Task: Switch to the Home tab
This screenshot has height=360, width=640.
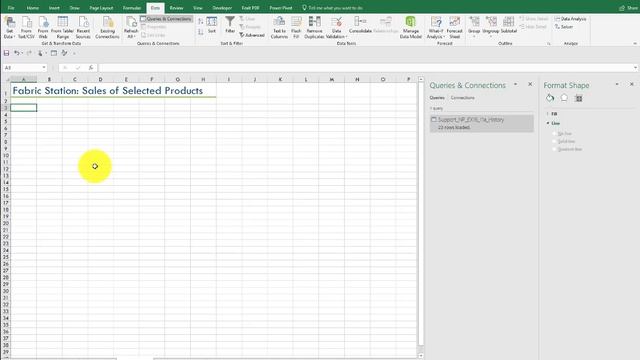Action: click(x=33, y=8)
